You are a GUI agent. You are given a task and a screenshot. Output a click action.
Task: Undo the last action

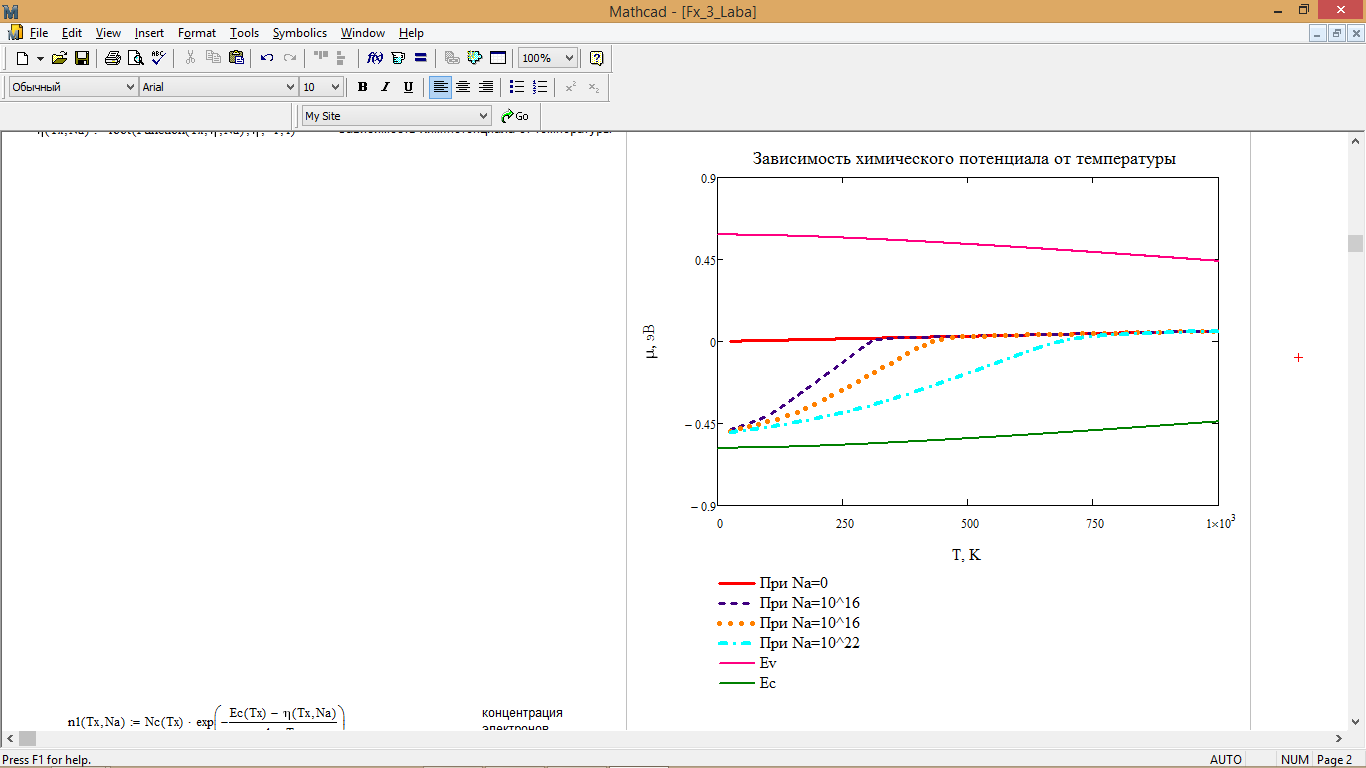(267, 58)
